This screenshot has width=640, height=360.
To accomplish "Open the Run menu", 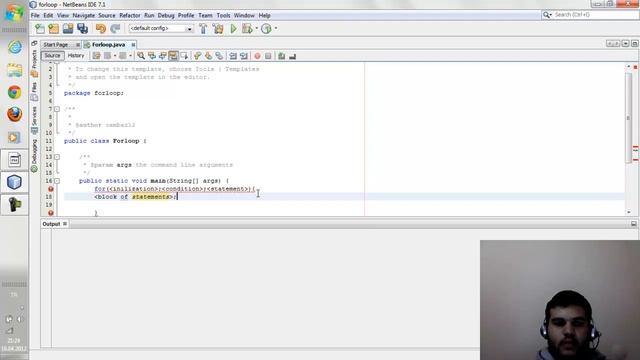I will coord(149,16).
